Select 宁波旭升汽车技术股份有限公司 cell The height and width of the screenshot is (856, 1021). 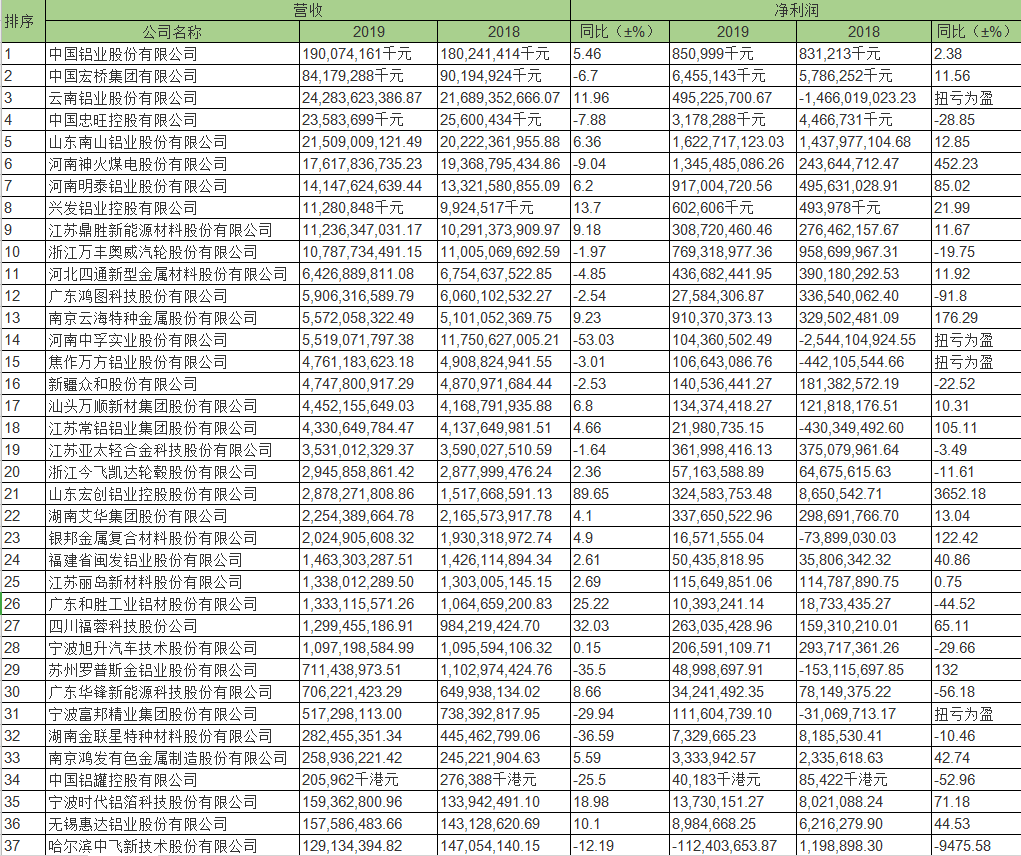(x=173, y=648)
